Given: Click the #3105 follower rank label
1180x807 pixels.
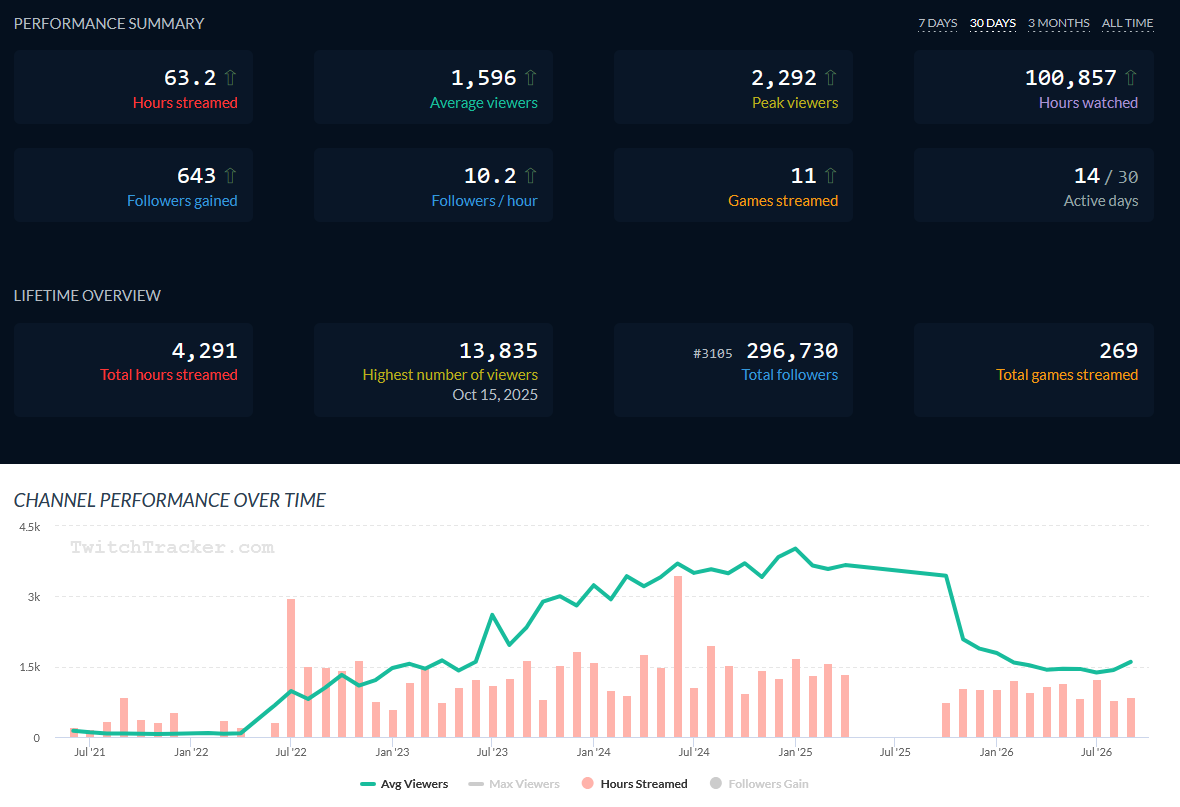Looking at the screenshot, I should click(x=713, y=353).
